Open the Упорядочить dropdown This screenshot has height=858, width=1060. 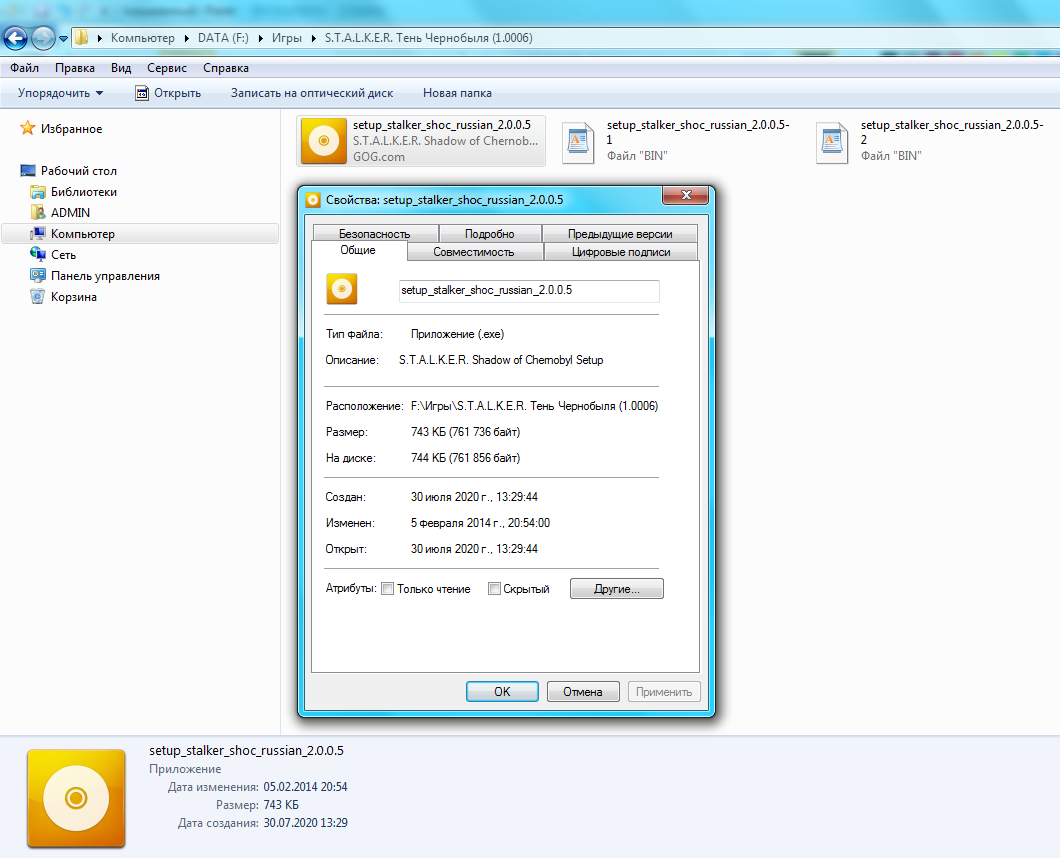60,93
